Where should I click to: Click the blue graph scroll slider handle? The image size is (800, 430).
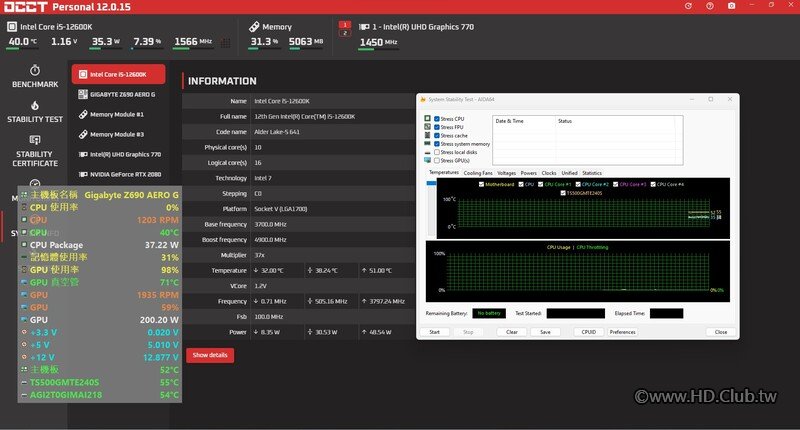coord(431,183)
